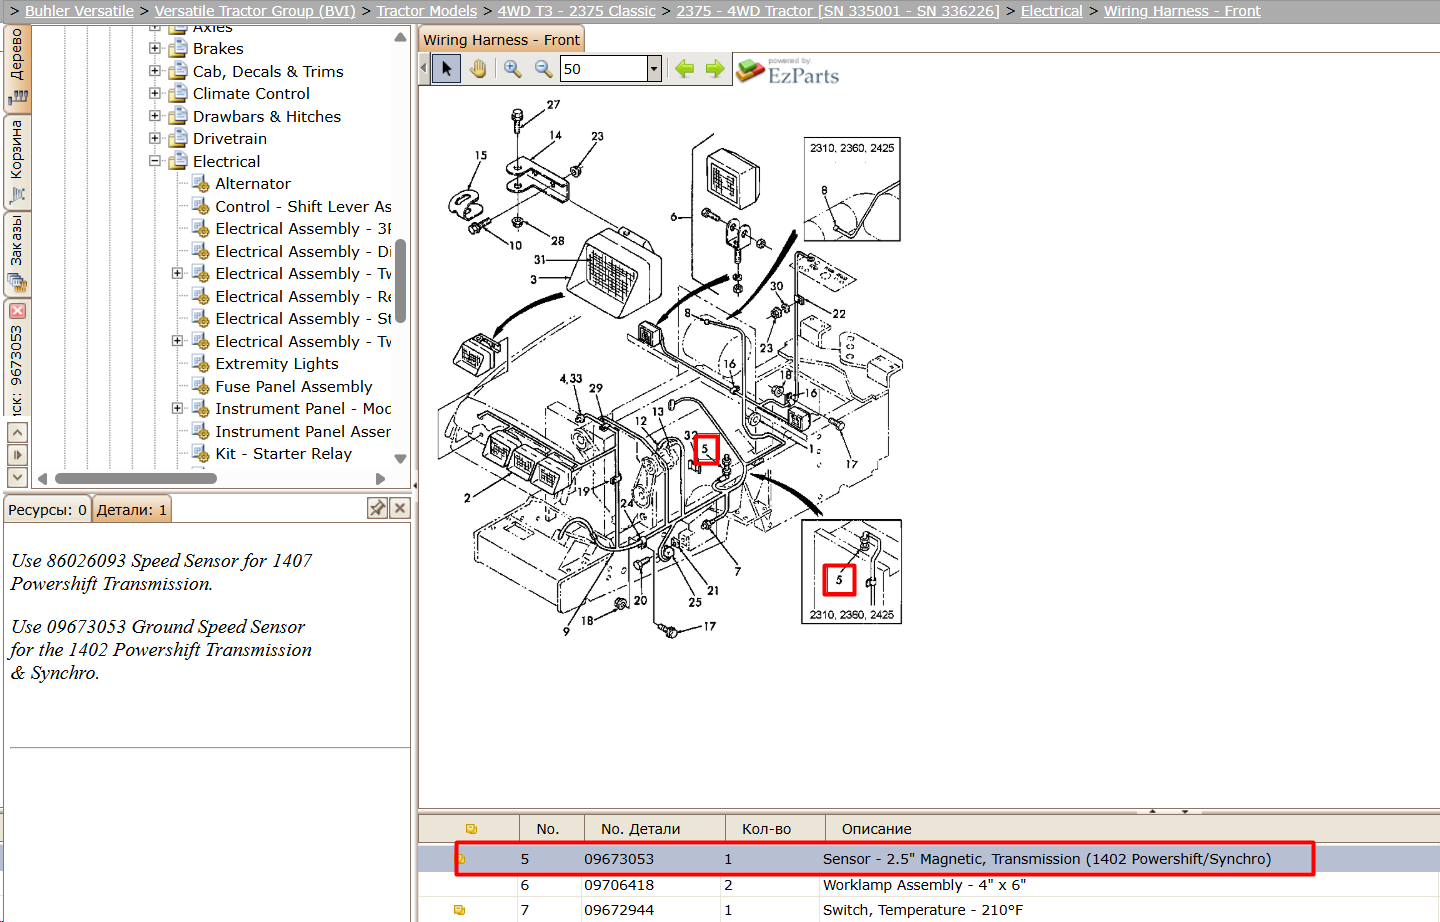This screenshot has height=922, width=1440.
Task: Click the Cab, Decals & Trims folder icon
Action: click(178, 71)
